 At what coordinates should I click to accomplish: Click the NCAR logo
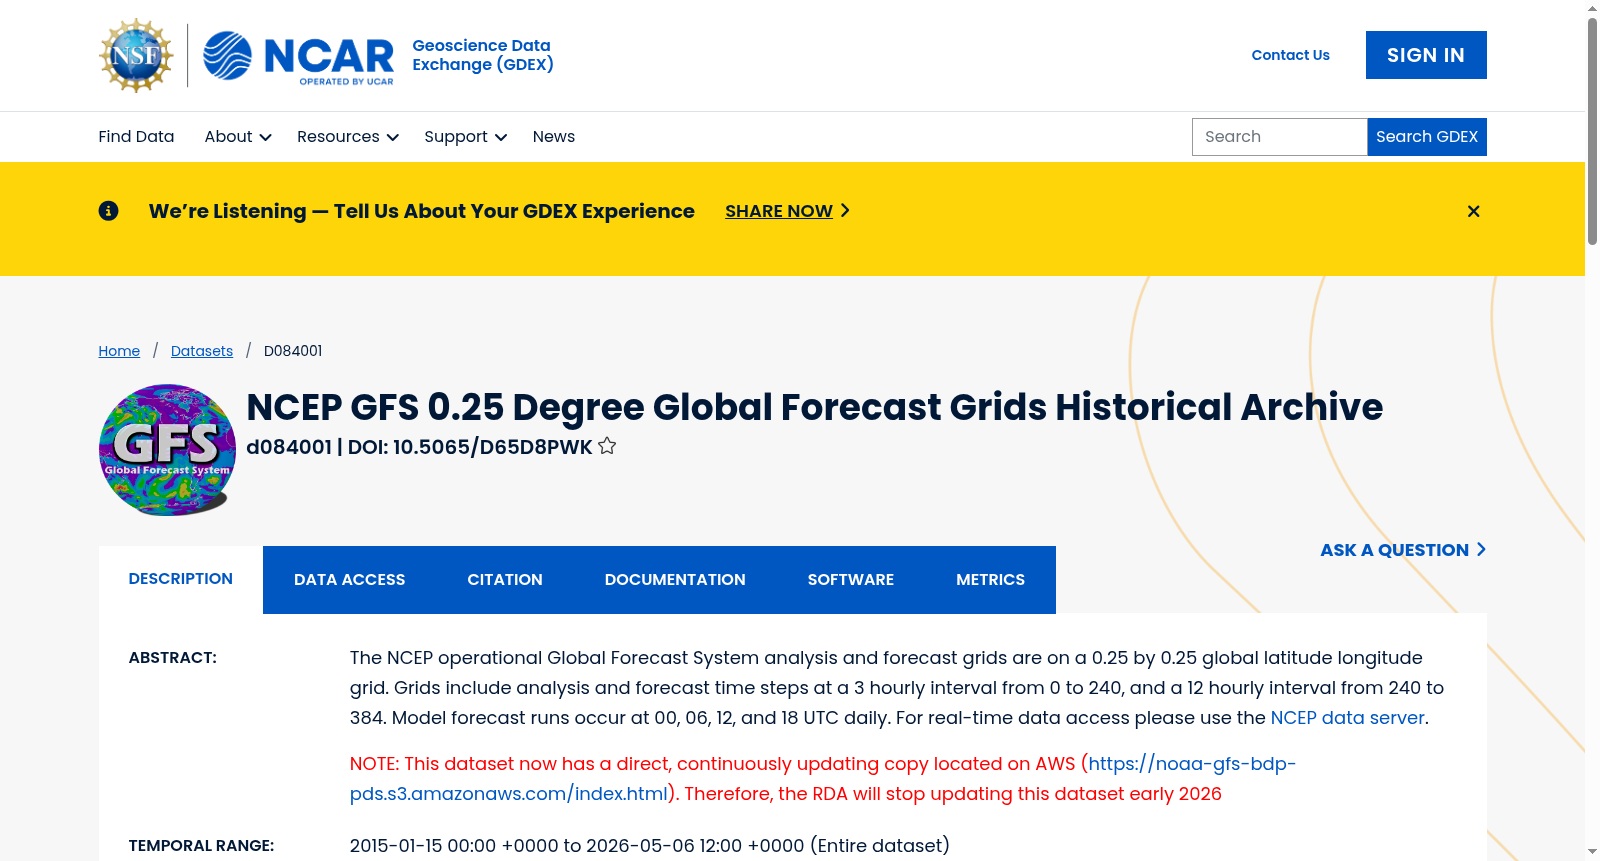(x=298, y=56)
